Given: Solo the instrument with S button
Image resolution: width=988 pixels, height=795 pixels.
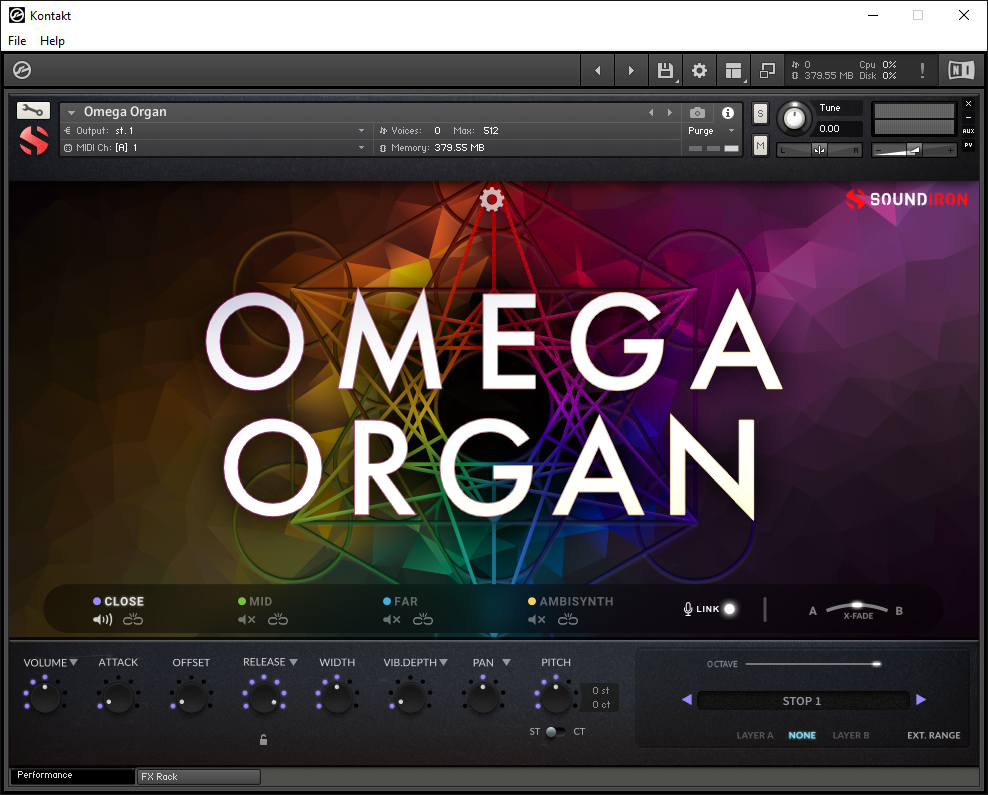Looking at the screenshot, I should (761, 114).
